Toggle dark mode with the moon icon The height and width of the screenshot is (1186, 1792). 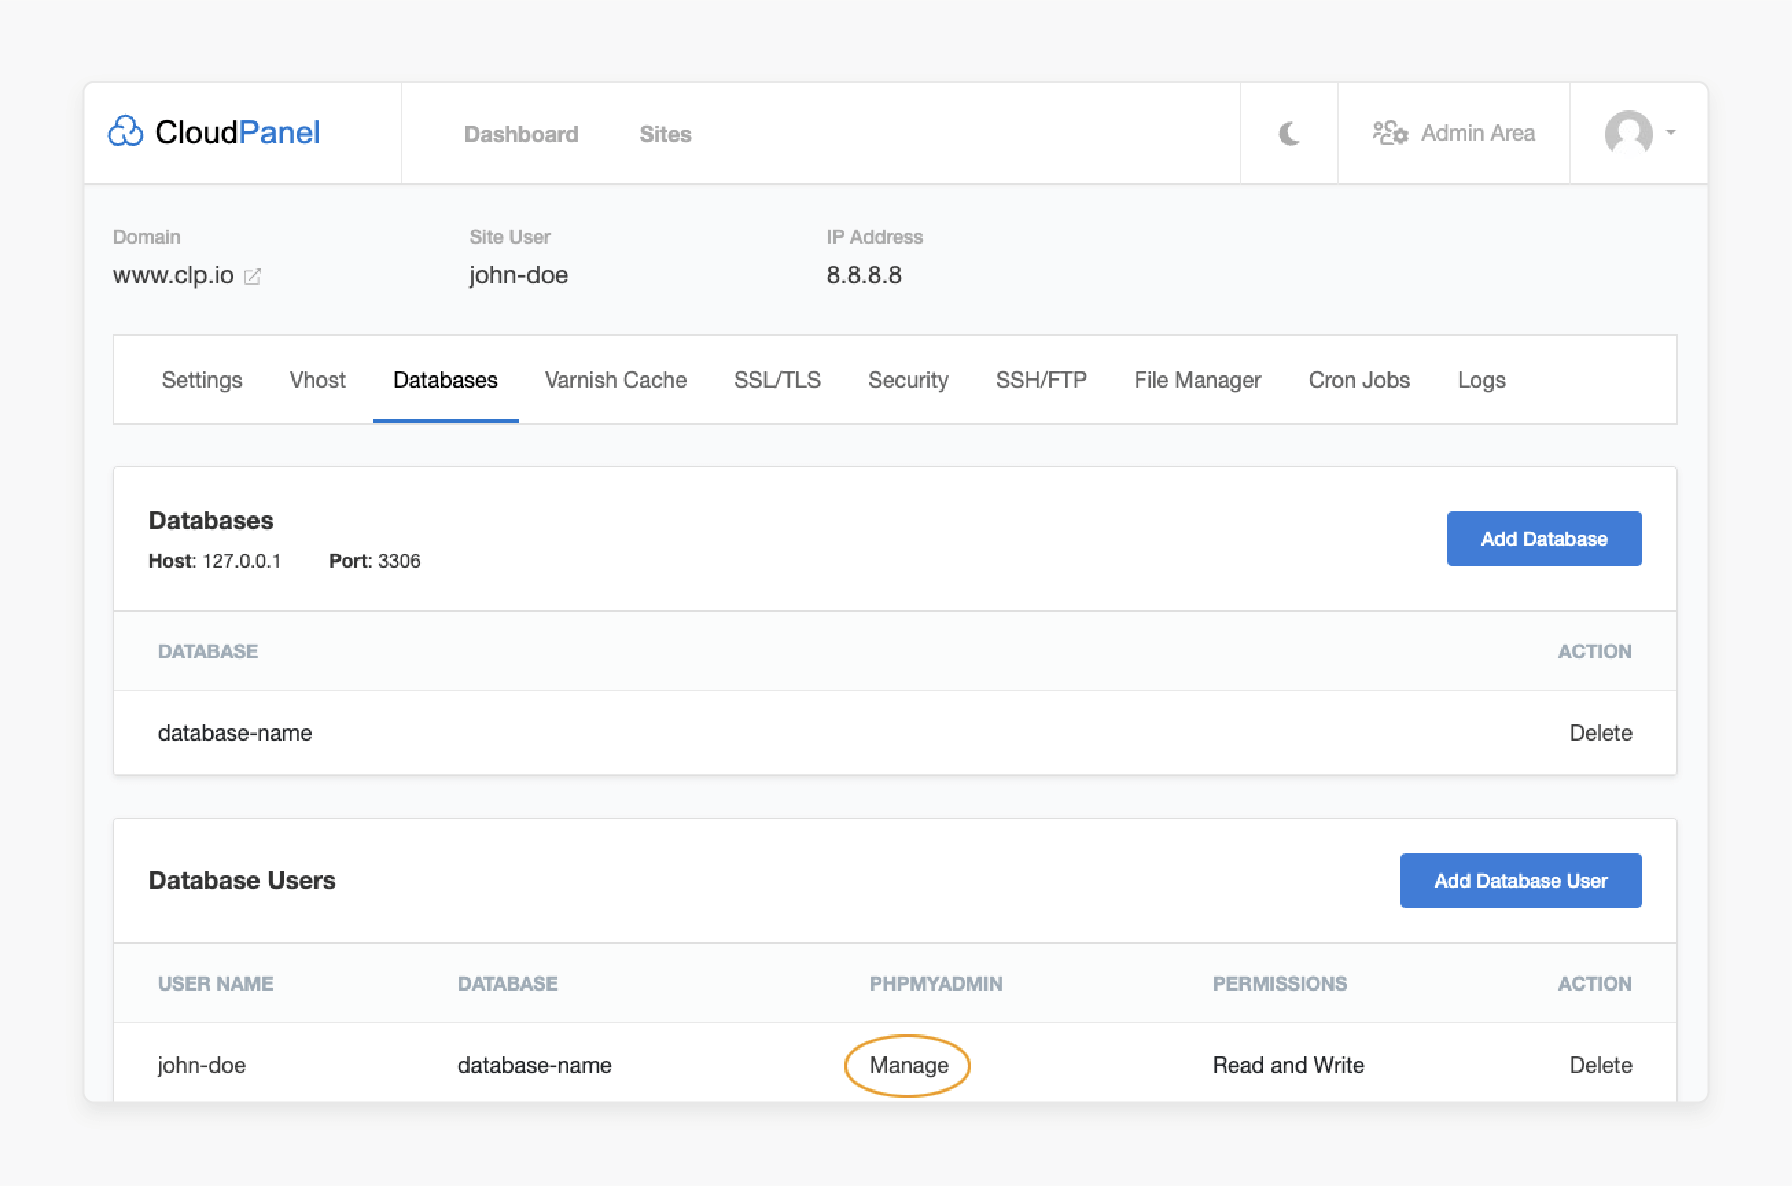click(1289, 133)
